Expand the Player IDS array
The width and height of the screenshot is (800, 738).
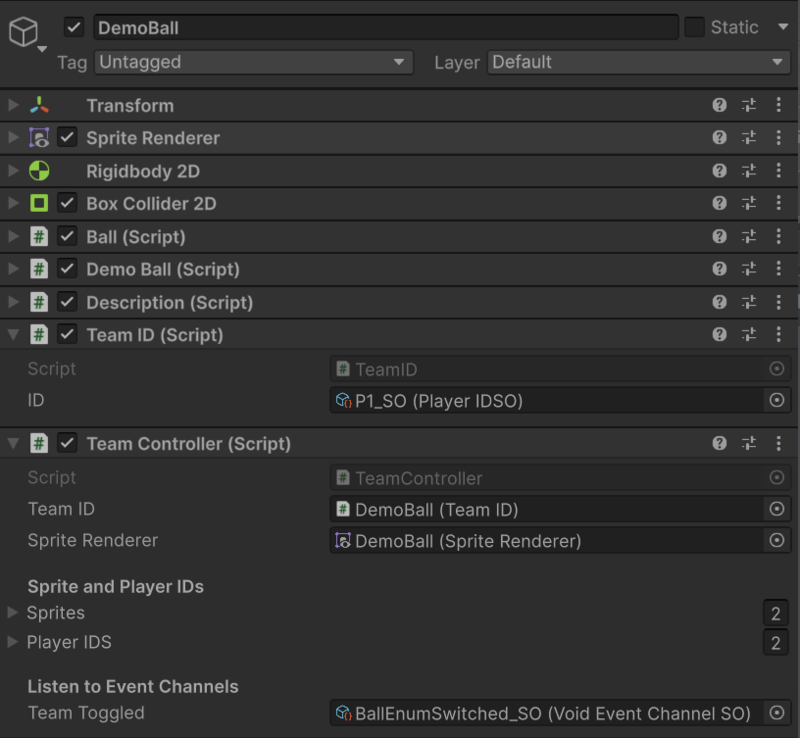(12, 642)
